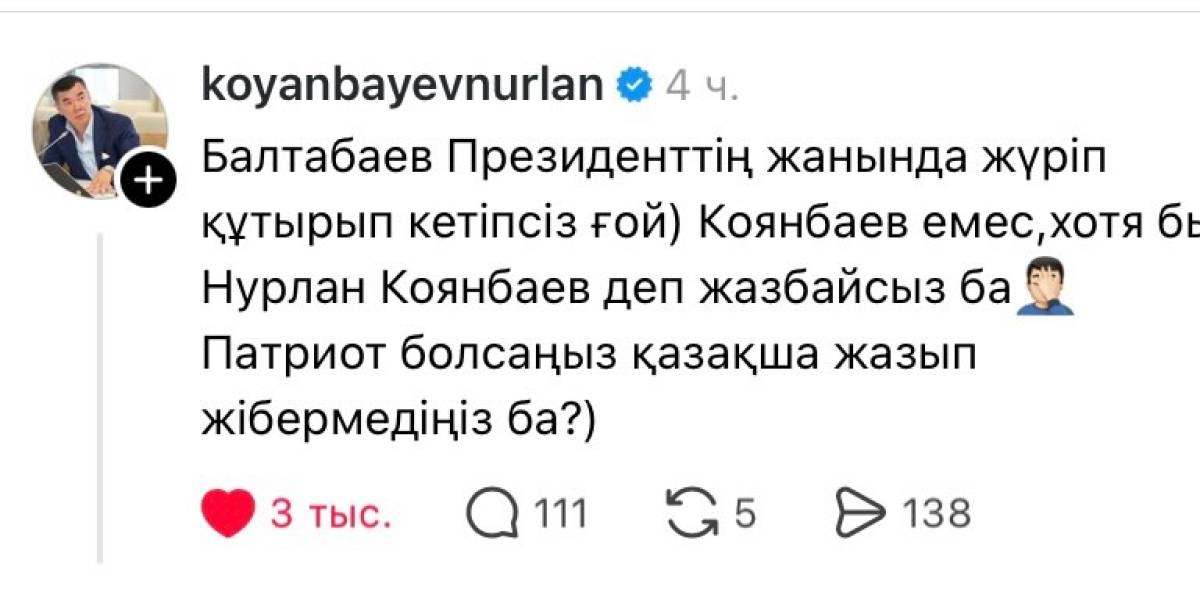
Task: Click the blue verified badge
Action: (633, 86)
